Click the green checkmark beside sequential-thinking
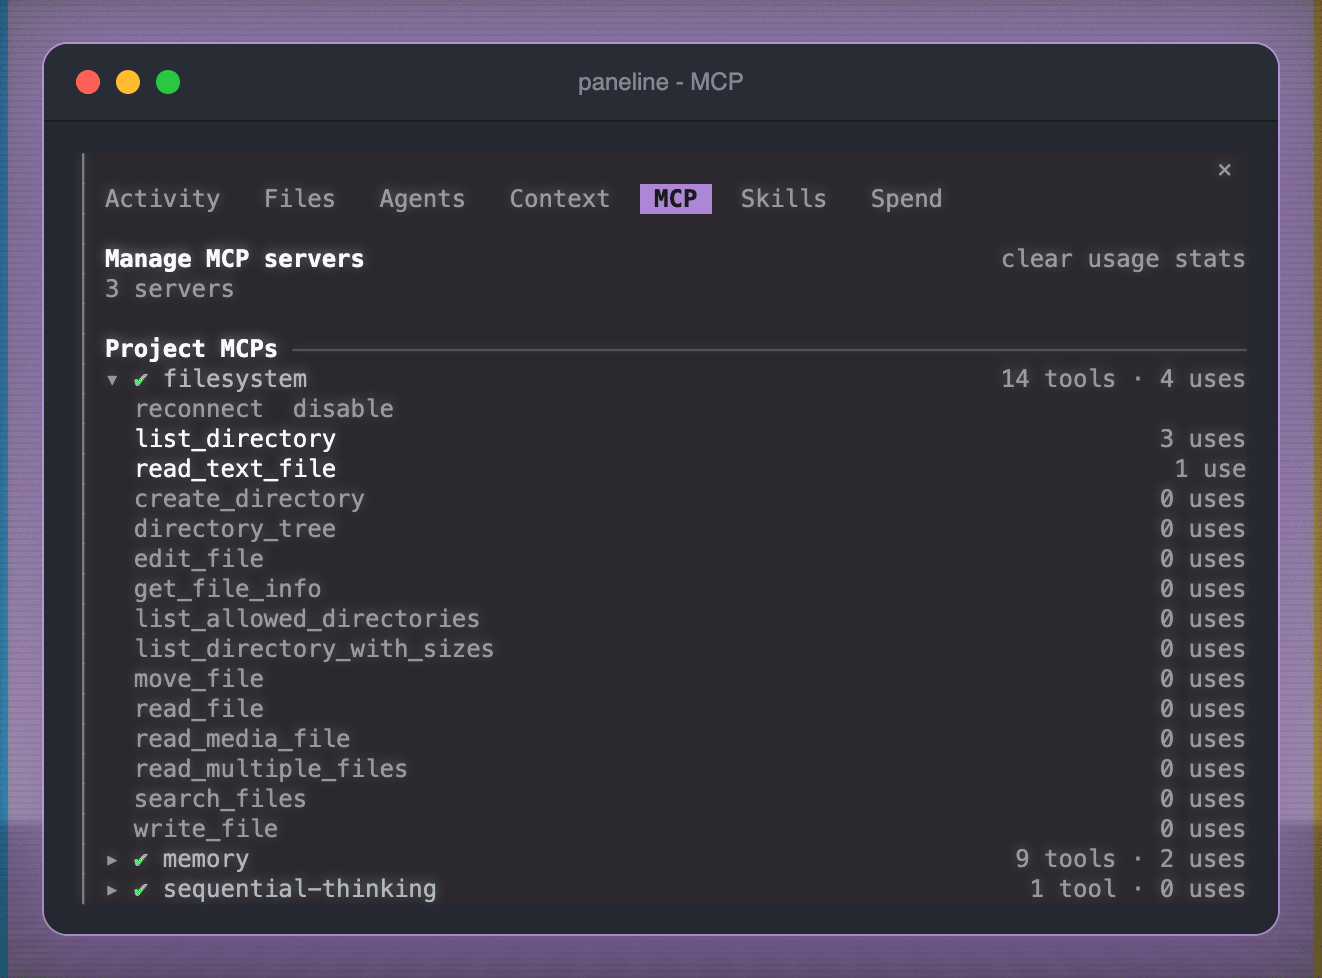Image resolution: width=1322 pixels, height=978 pixels. pyautogui.click(x=141, y=890)
